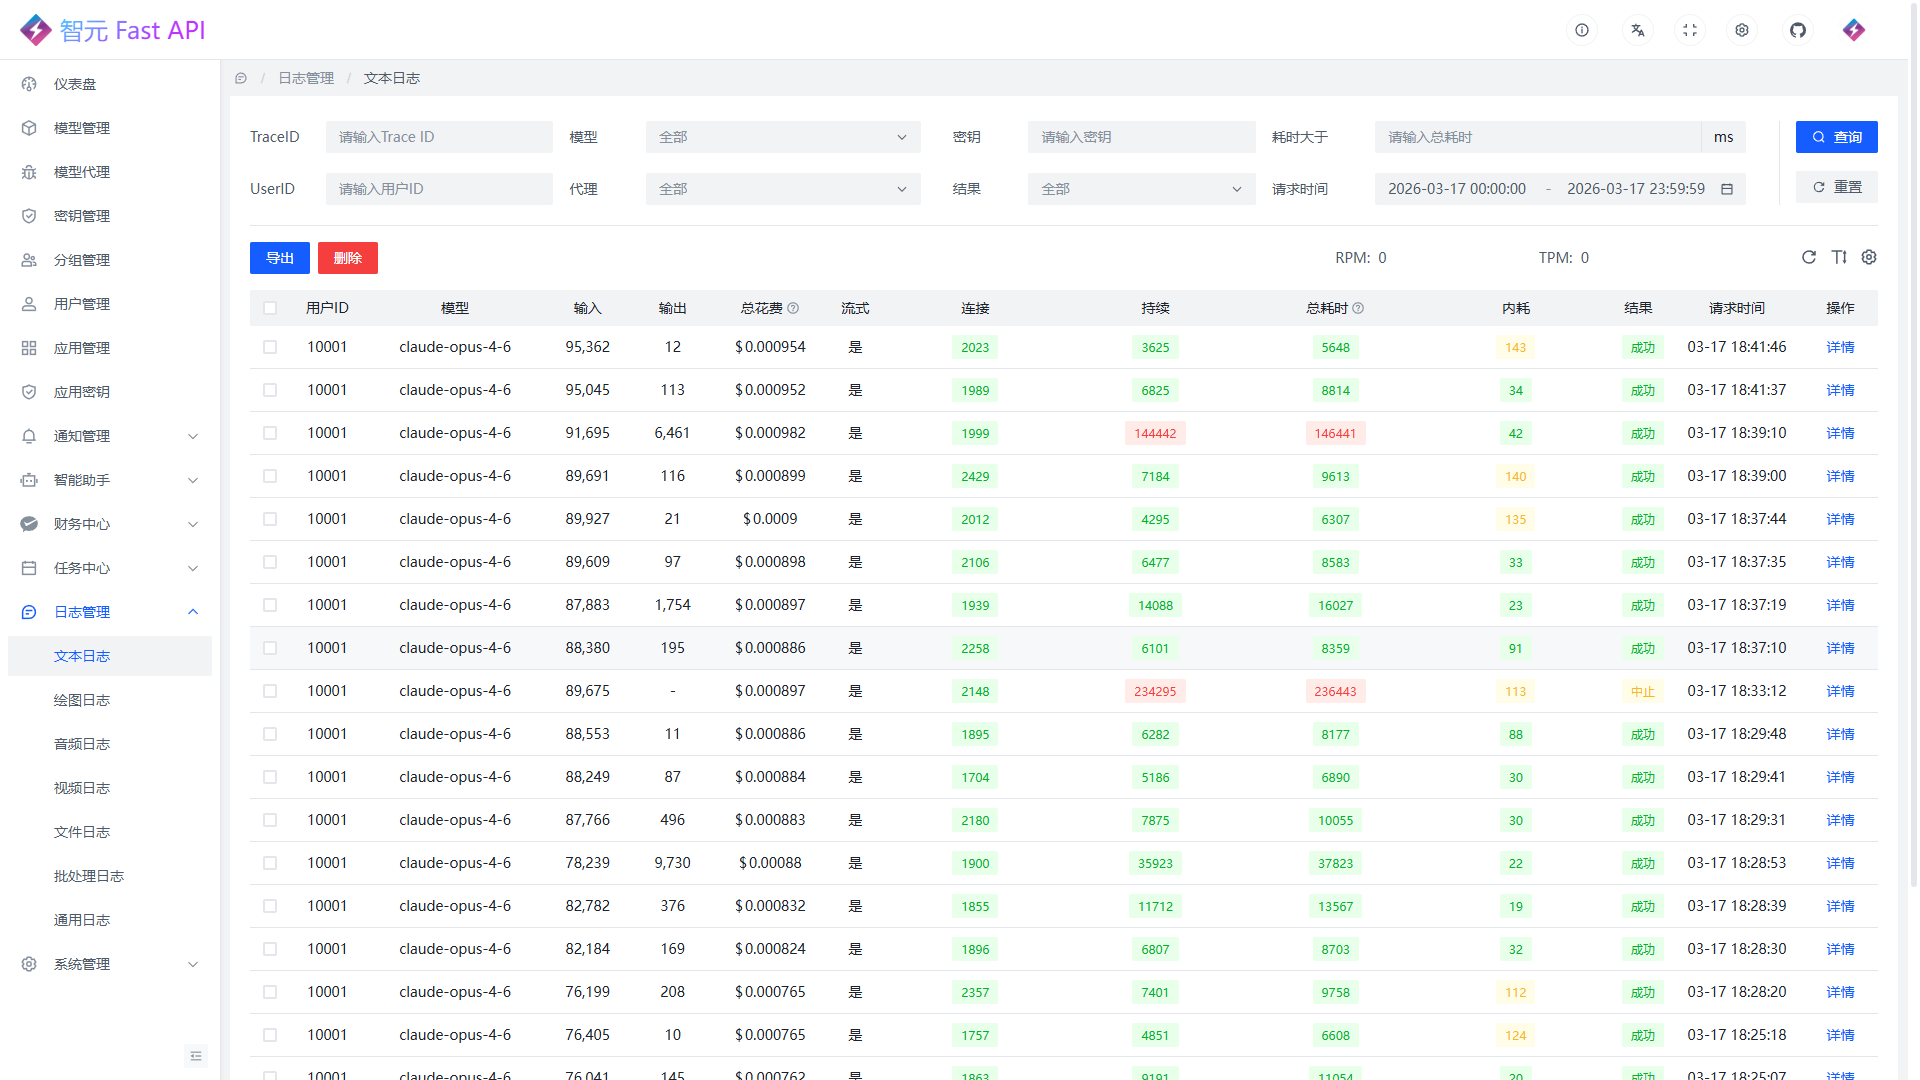Tick the select-all checkbox in header

tap(270, 308)
